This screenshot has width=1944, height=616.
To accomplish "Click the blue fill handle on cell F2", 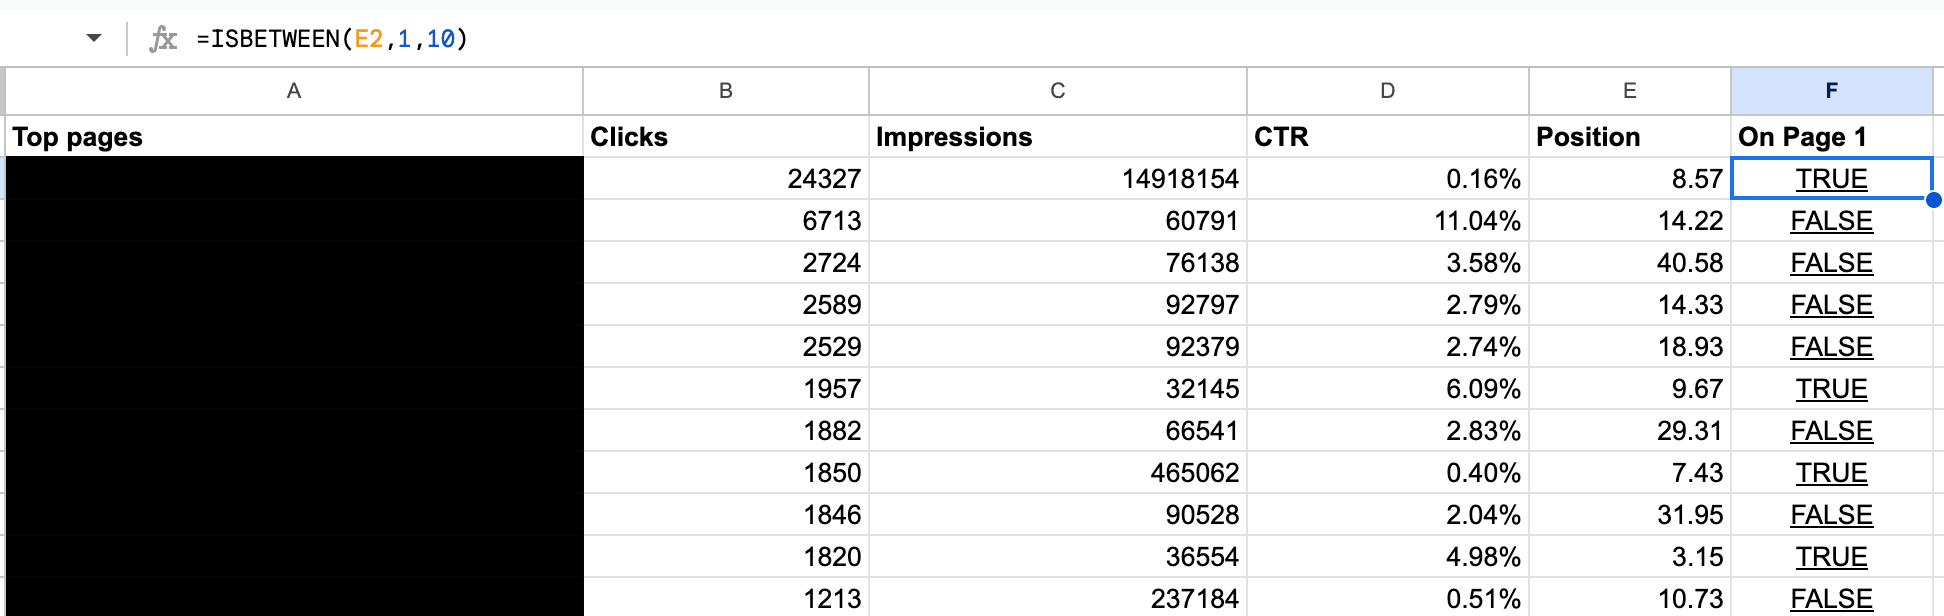I will pyautogui.click(x=1932, y=200).
